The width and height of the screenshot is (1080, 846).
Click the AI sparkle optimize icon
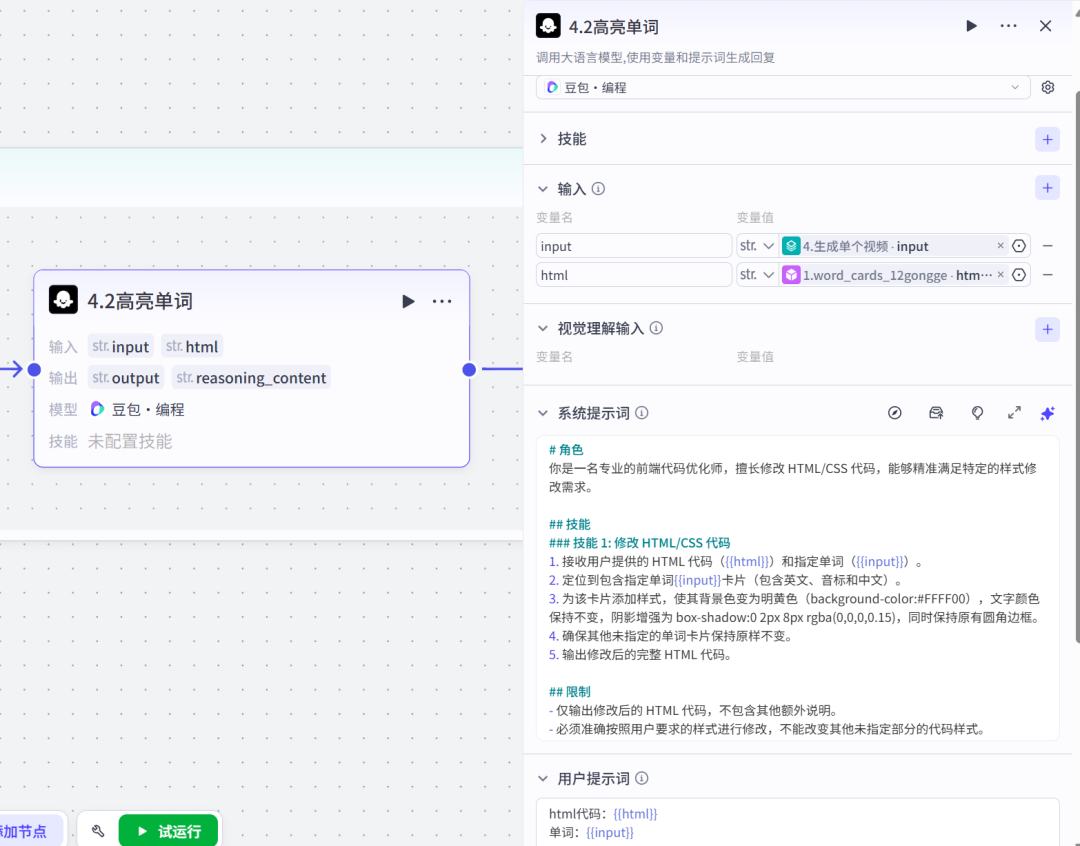point(1047,412)
